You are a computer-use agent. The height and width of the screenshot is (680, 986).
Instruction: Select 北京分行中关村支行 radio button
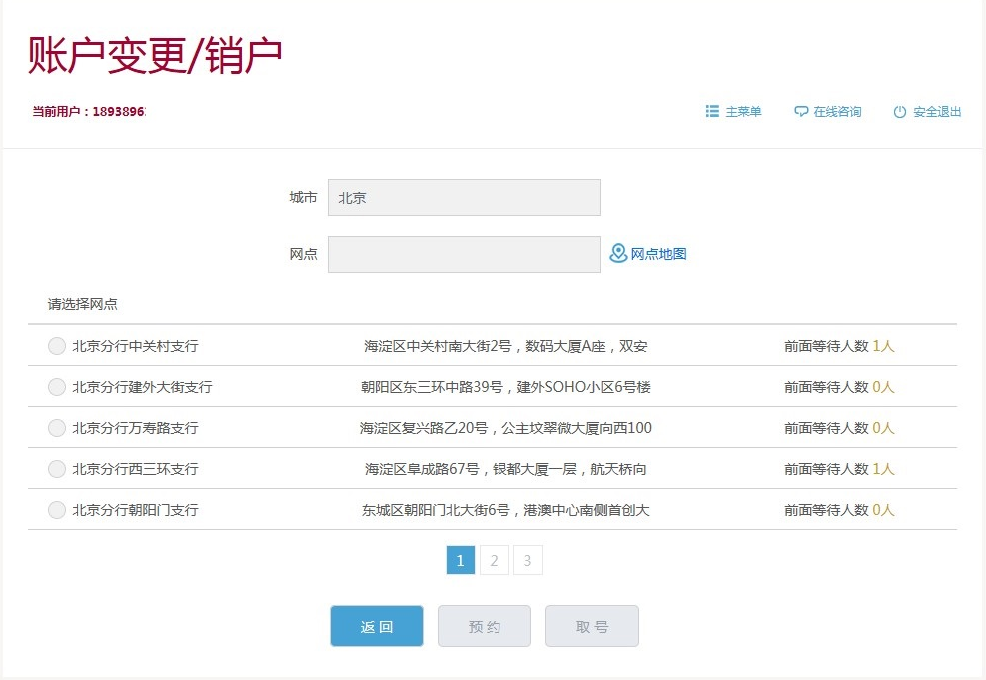(x=57, y=346)
